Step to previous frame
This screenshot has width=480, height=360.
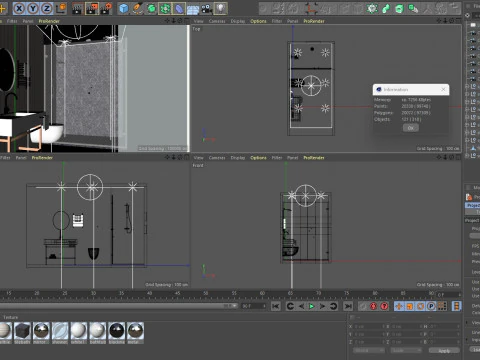pos(301,306)
